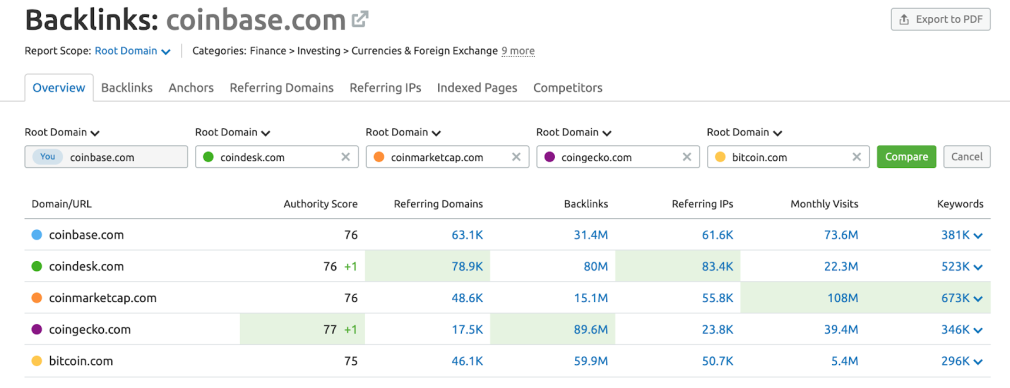1010x388 pixels.
Task: Expand the 296K keywords chevron for bitcoin.com
Action: 978,362
